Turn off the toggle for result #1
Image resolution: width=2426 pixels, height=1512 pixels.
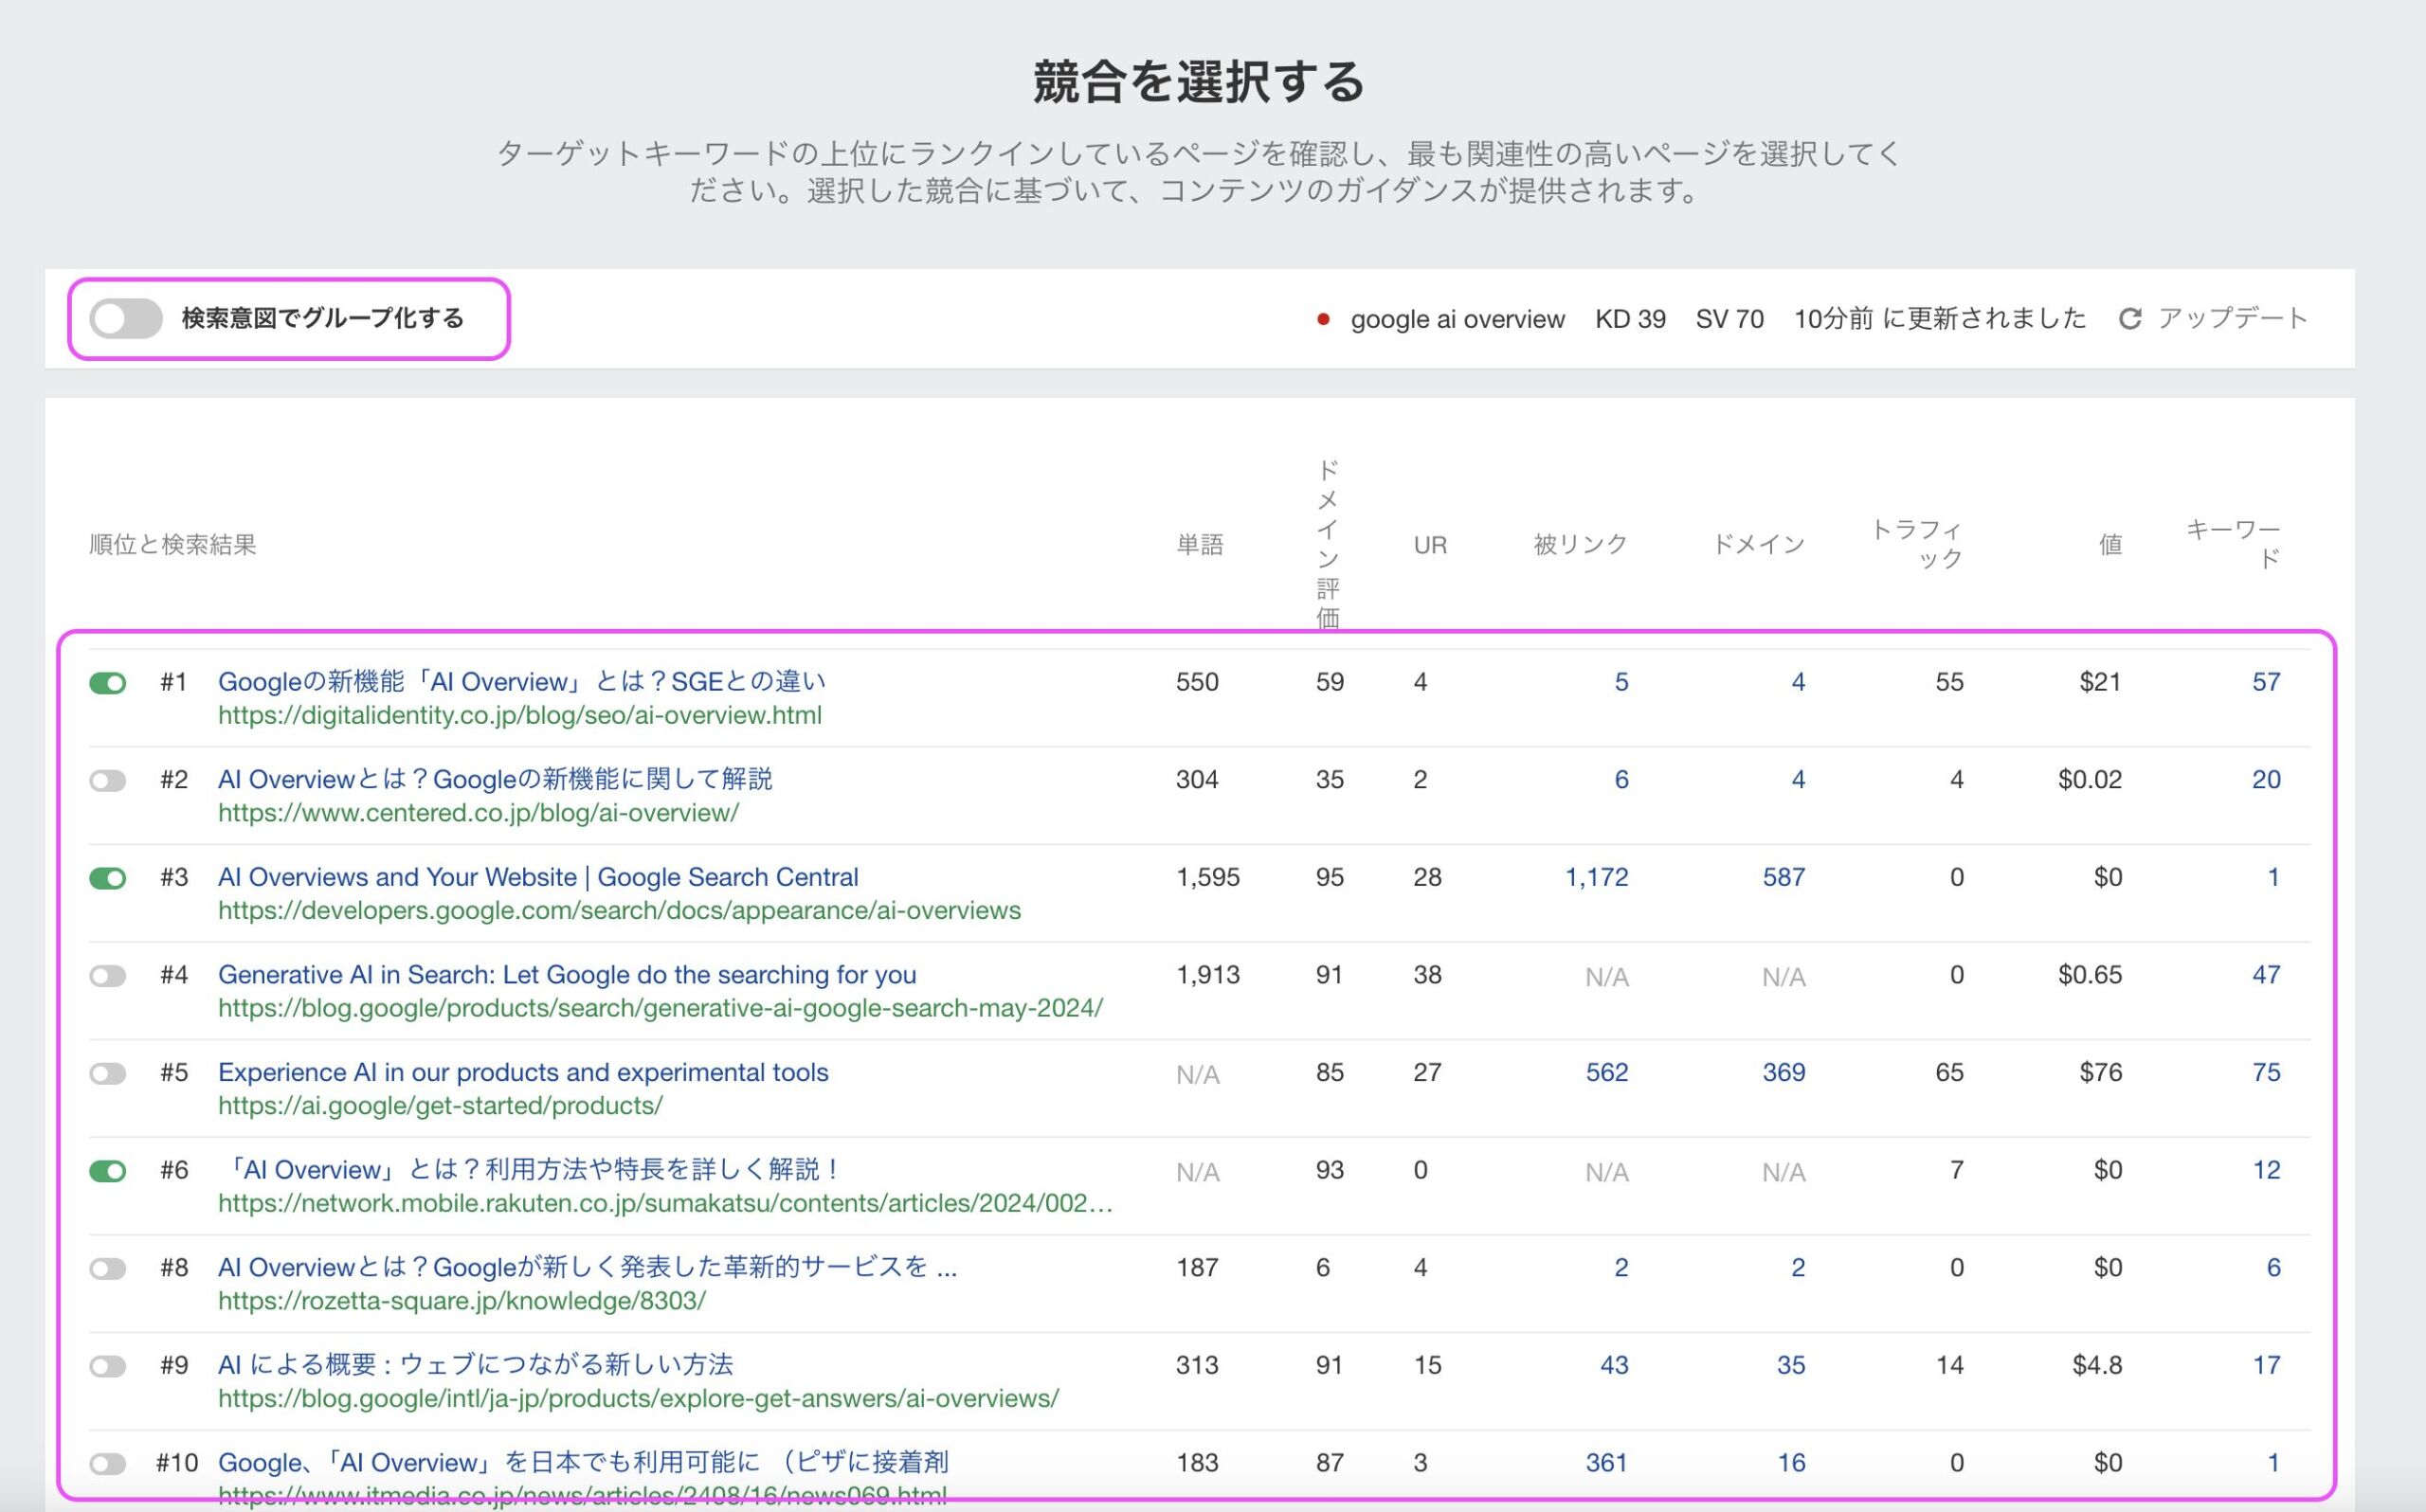(x=108, y=683)
